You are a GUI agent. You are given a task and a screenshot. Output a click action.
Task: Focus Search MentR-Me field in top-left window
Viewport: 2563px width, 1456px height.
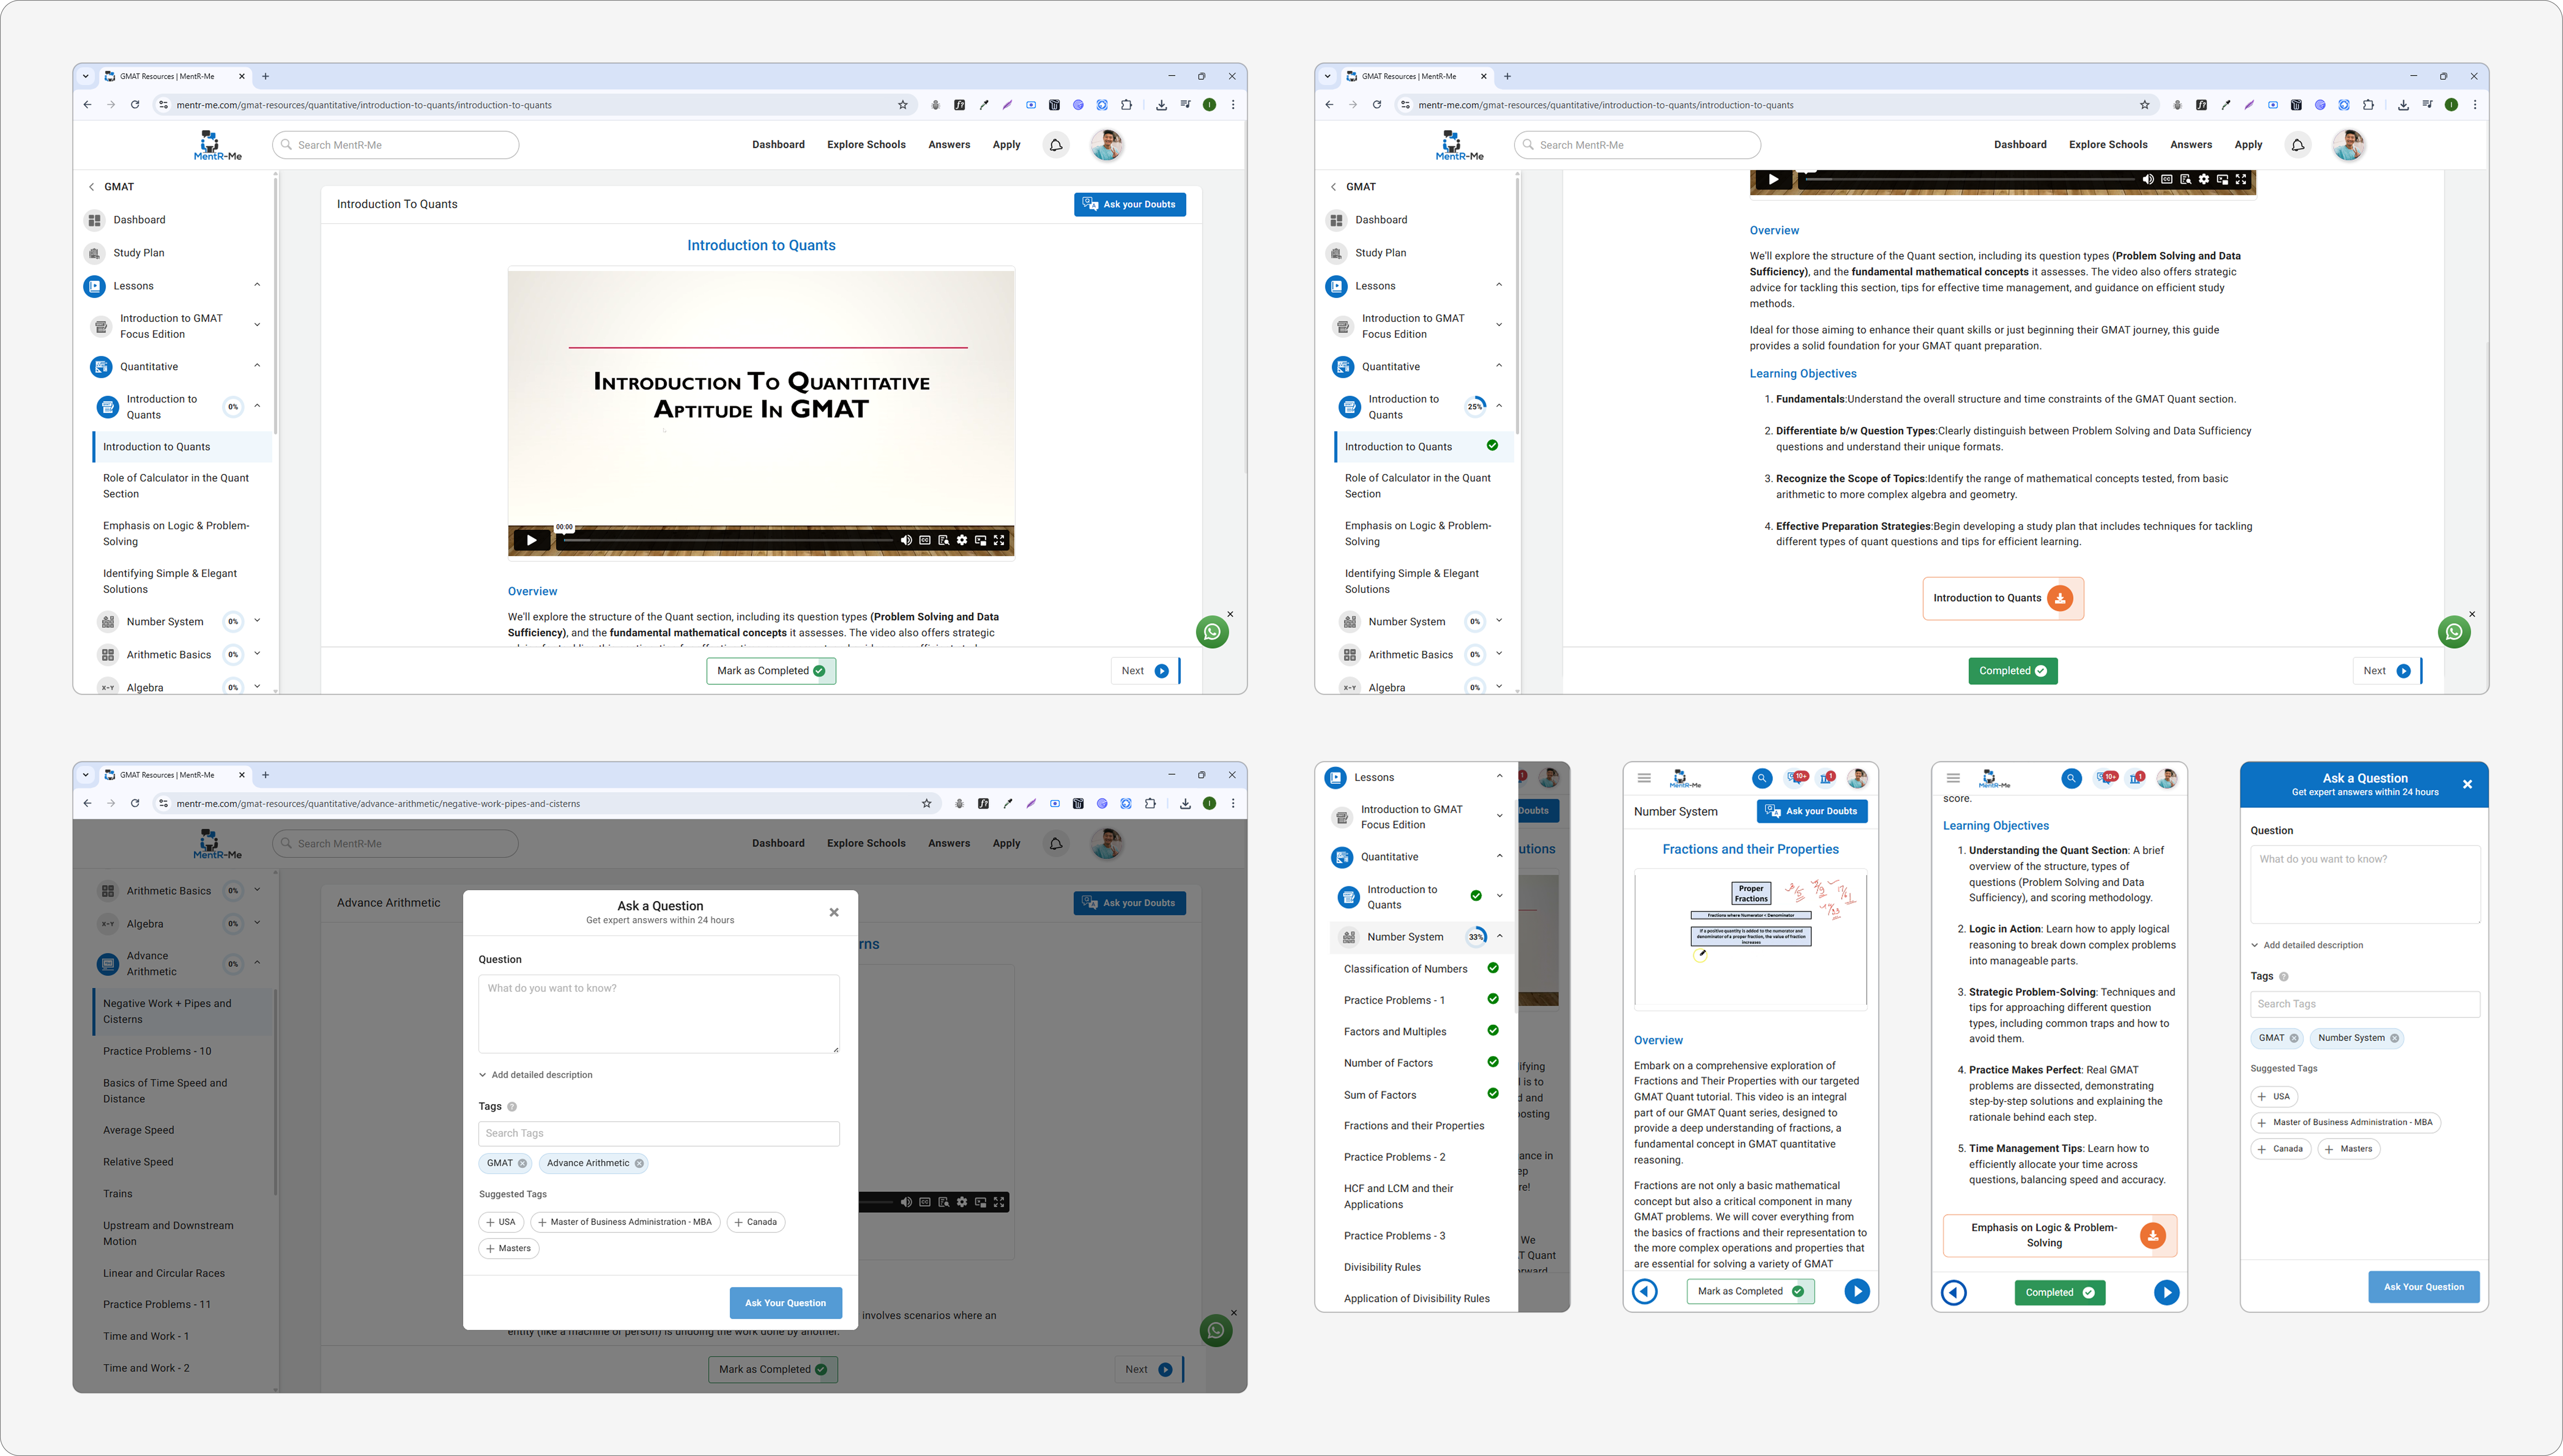(x=396, y=145)
